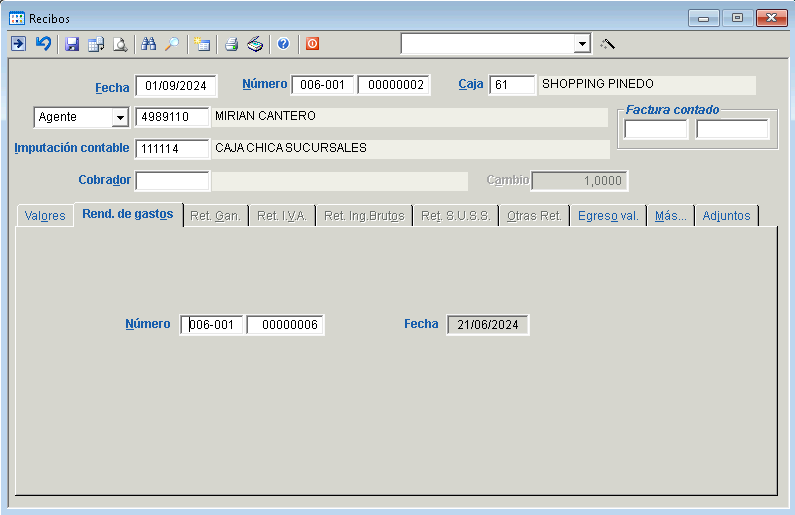
Task: Click the Caja field containing 61
Action: tap(512, 86)
